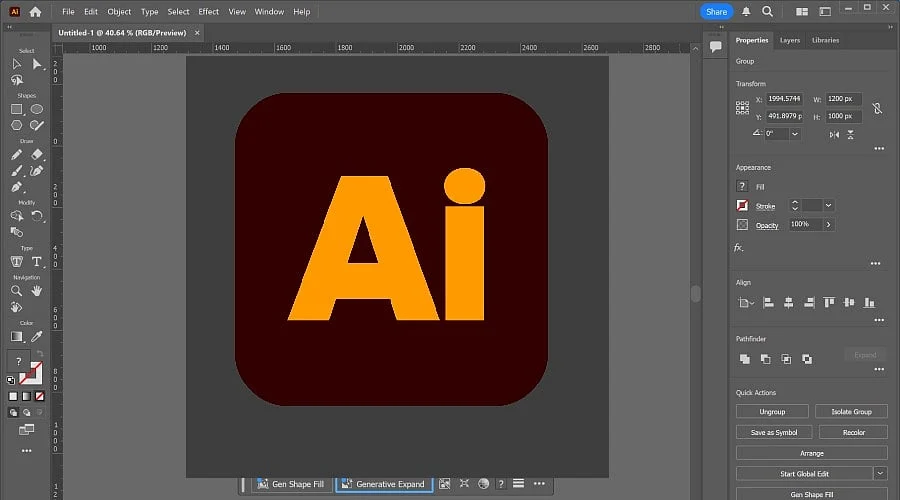
Task: Click Pathfinder Intersect icon
Action: point(786,359)
